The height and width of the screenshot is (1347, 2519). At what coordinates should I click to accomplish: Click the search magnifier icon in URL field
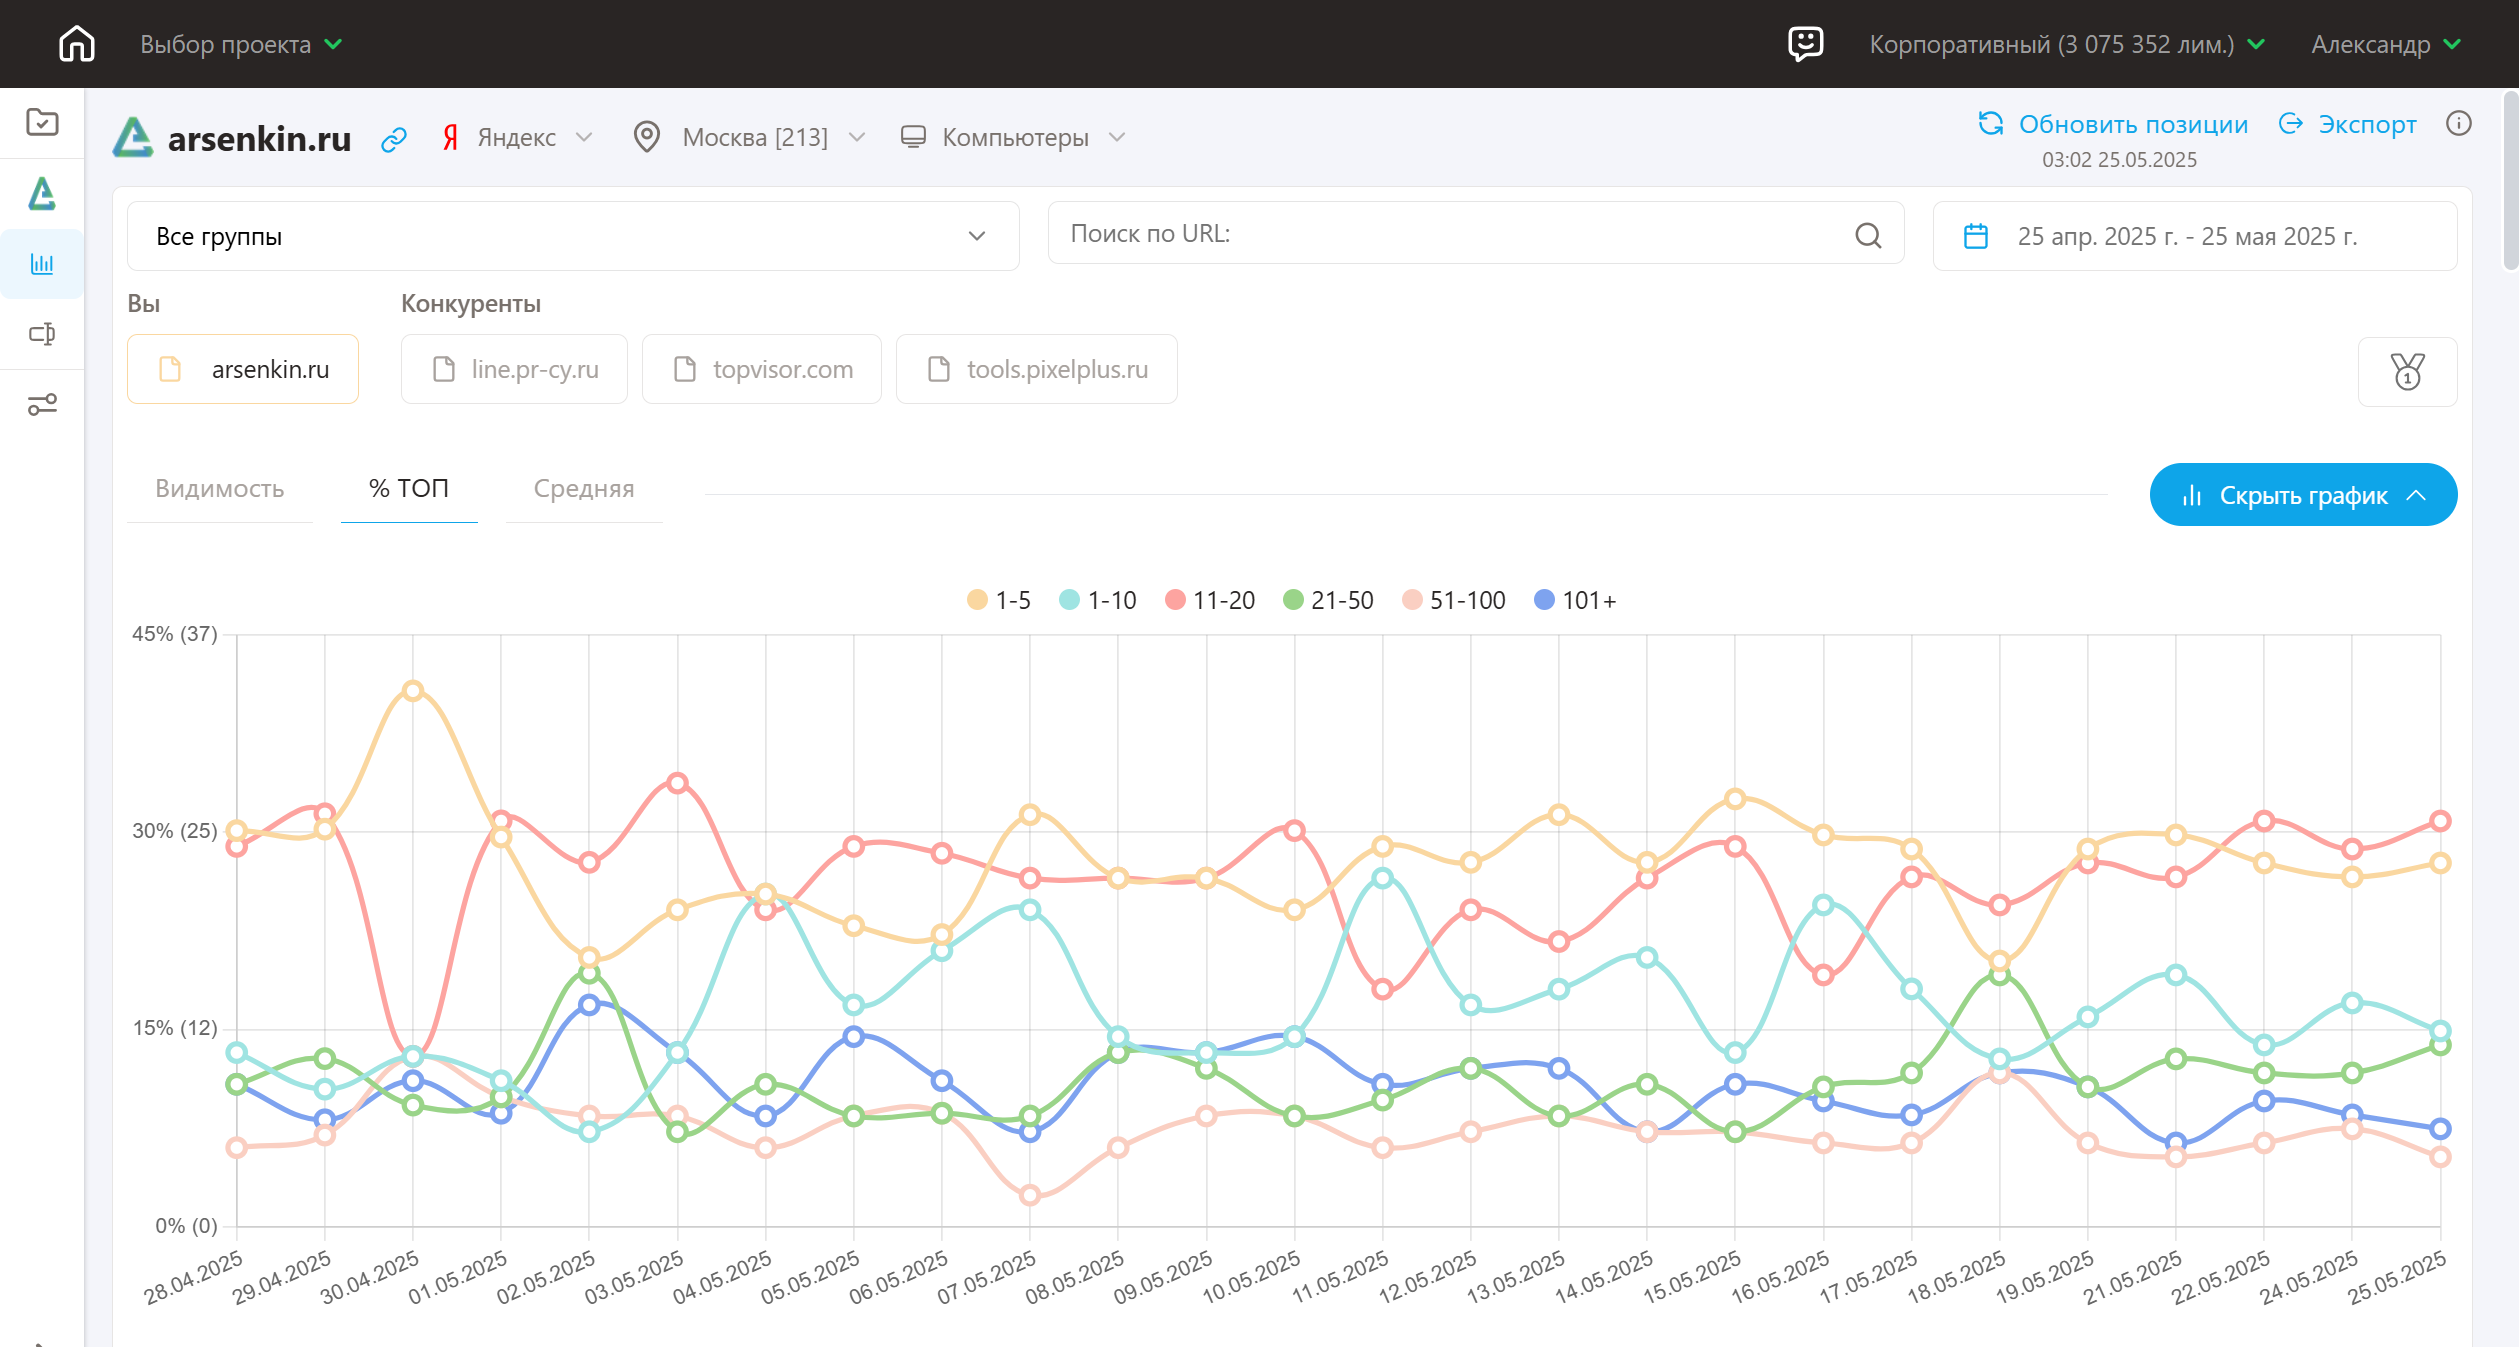click(x=1868, y=235)
